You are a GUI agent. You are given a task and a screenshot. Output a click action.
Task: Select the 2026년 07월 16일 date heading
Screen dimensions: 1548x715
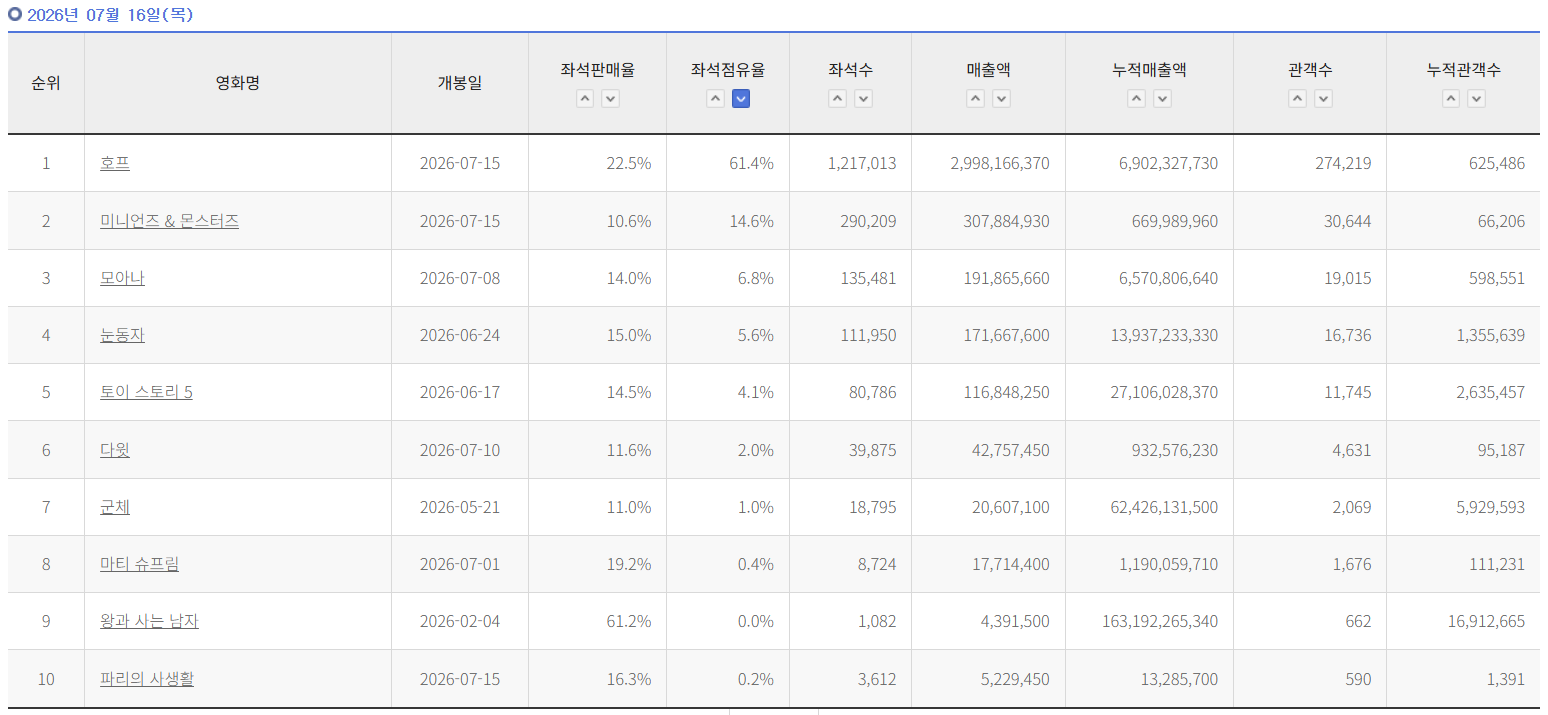pyautogui.click(x=110, y=15)
